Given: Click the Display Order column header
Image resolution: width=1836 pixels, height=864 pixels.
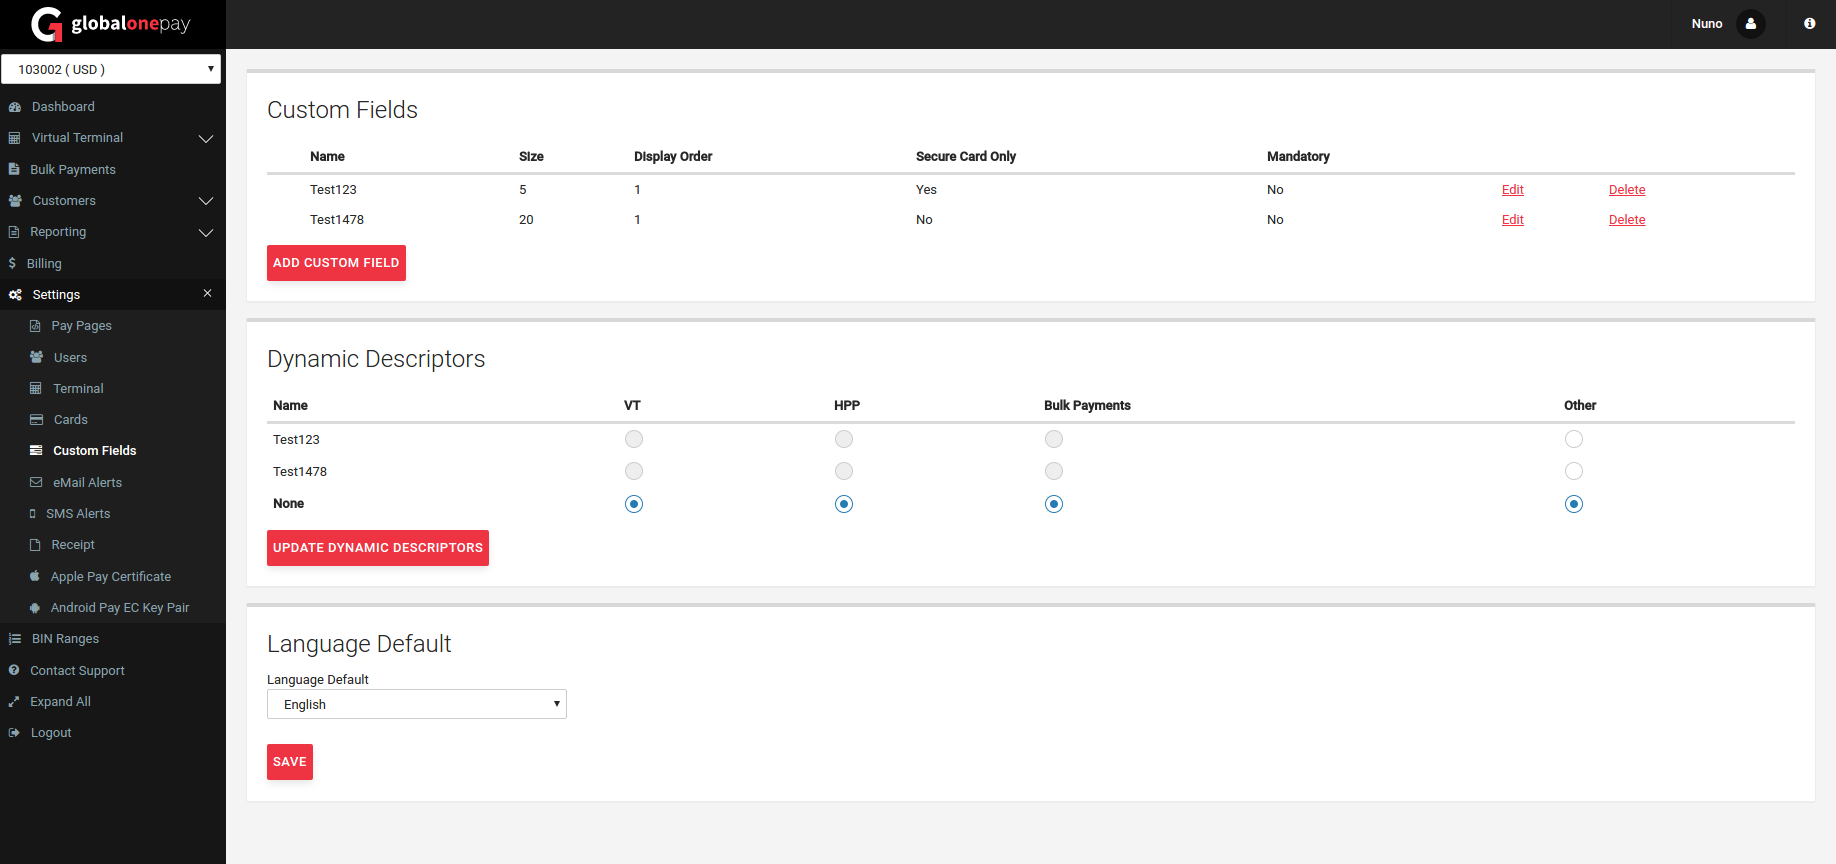Looking at the screenshot, I should 673,157.
